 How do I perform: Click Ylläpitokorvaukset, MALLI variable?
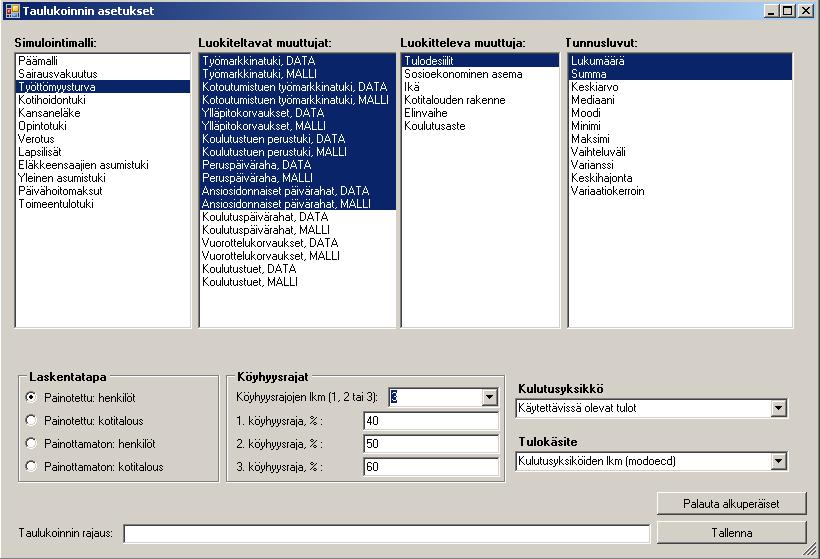pos(298,126)
